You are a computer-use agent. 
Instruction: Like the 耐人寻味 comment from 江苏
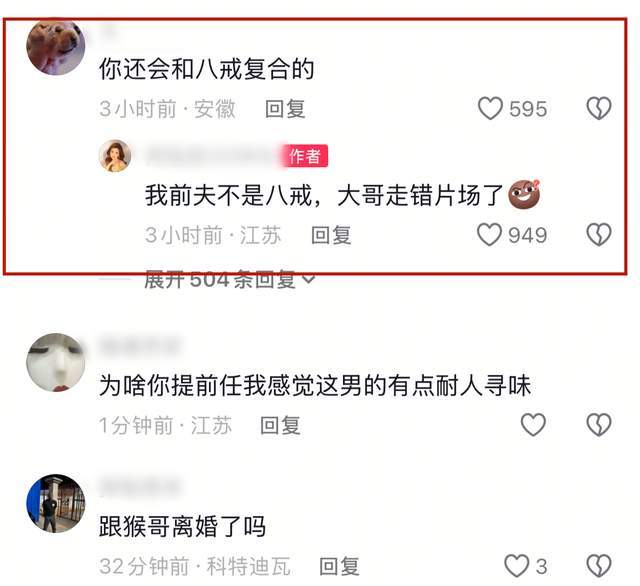533,424
